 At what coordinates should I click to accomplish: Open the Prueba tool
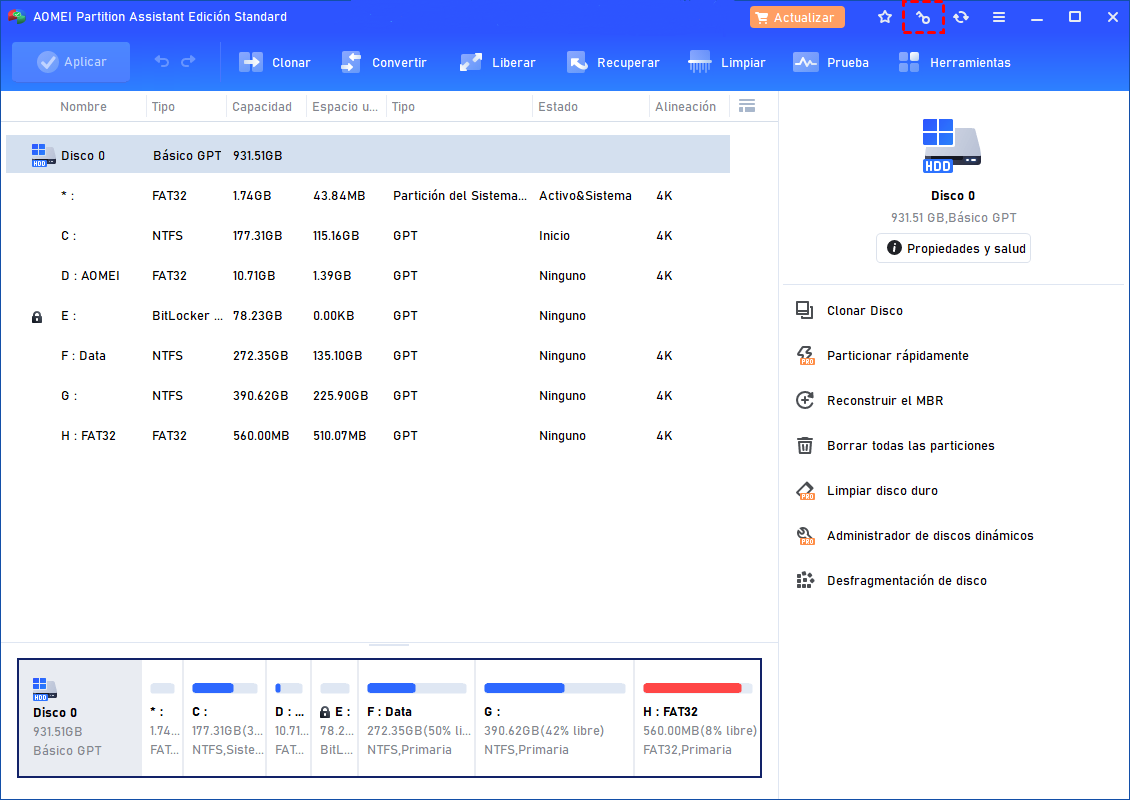pyautogui.click(x=830, y=61)
